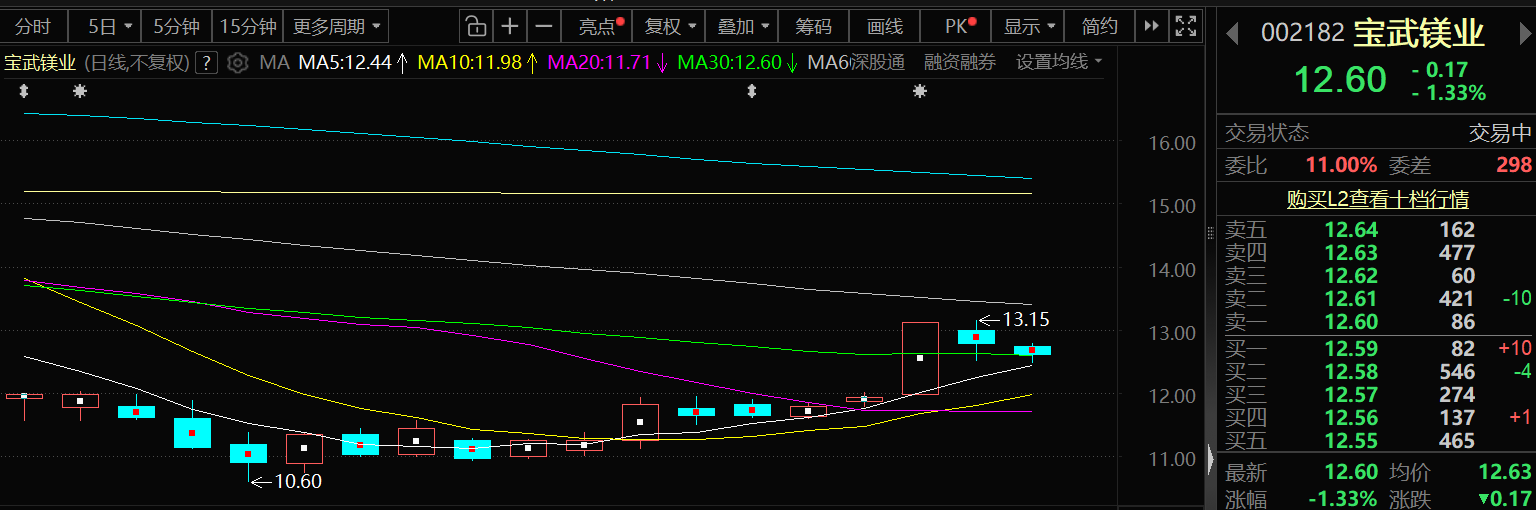Click the 宝武镁业 chart title label
Viewport: 1536px width, 510px height.
pos(40,63)
